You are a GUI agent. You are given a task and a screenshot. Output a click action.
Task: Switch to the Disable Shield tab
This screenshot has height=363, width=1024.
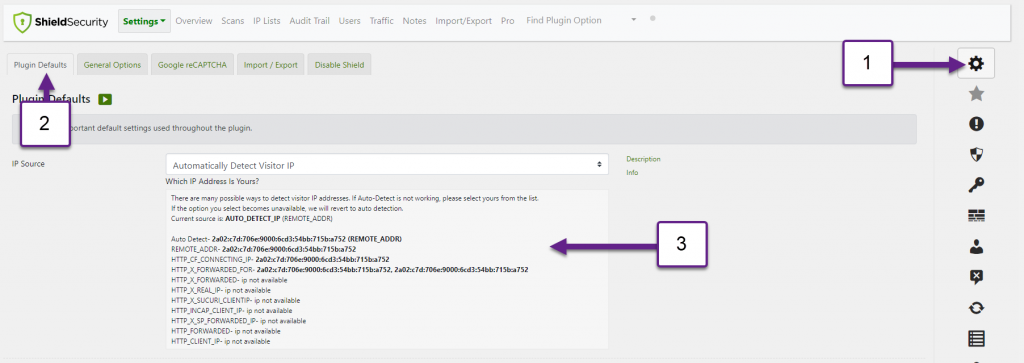click(x=339, y=65)
